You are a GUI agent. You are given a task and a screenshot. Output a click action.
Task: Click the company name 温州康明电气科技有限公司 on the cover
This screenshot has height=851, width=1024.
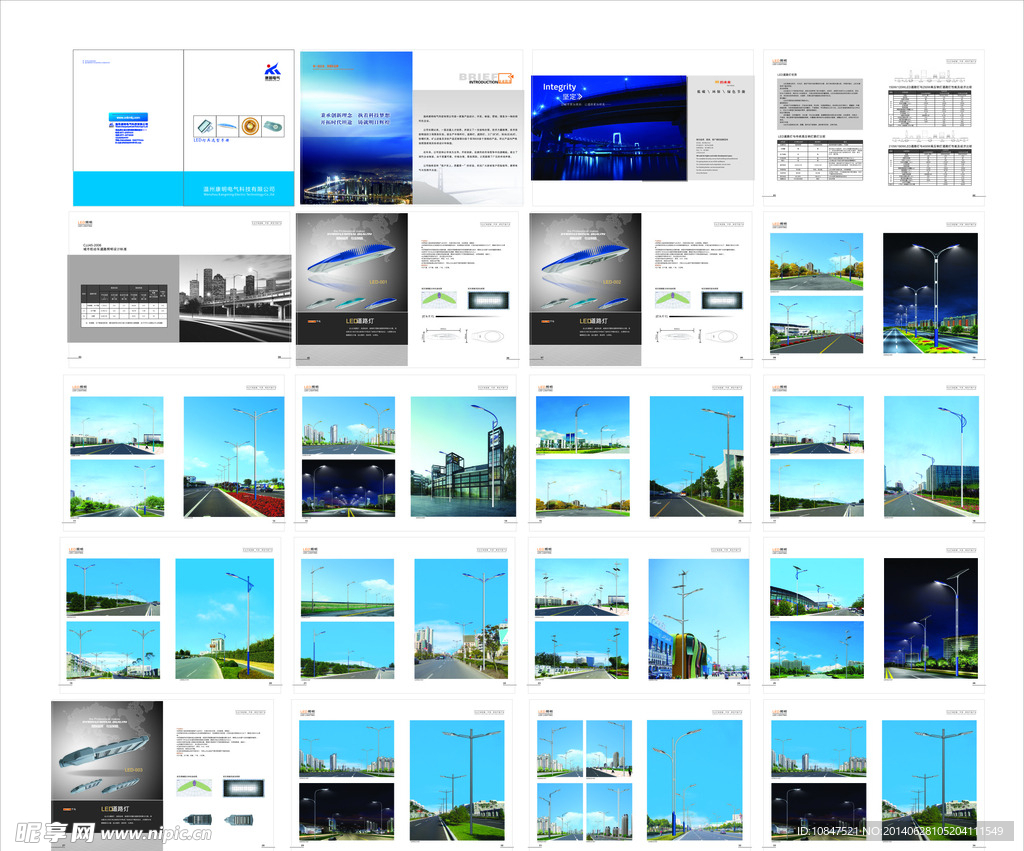pyautogui.click(x=239, y=189)
